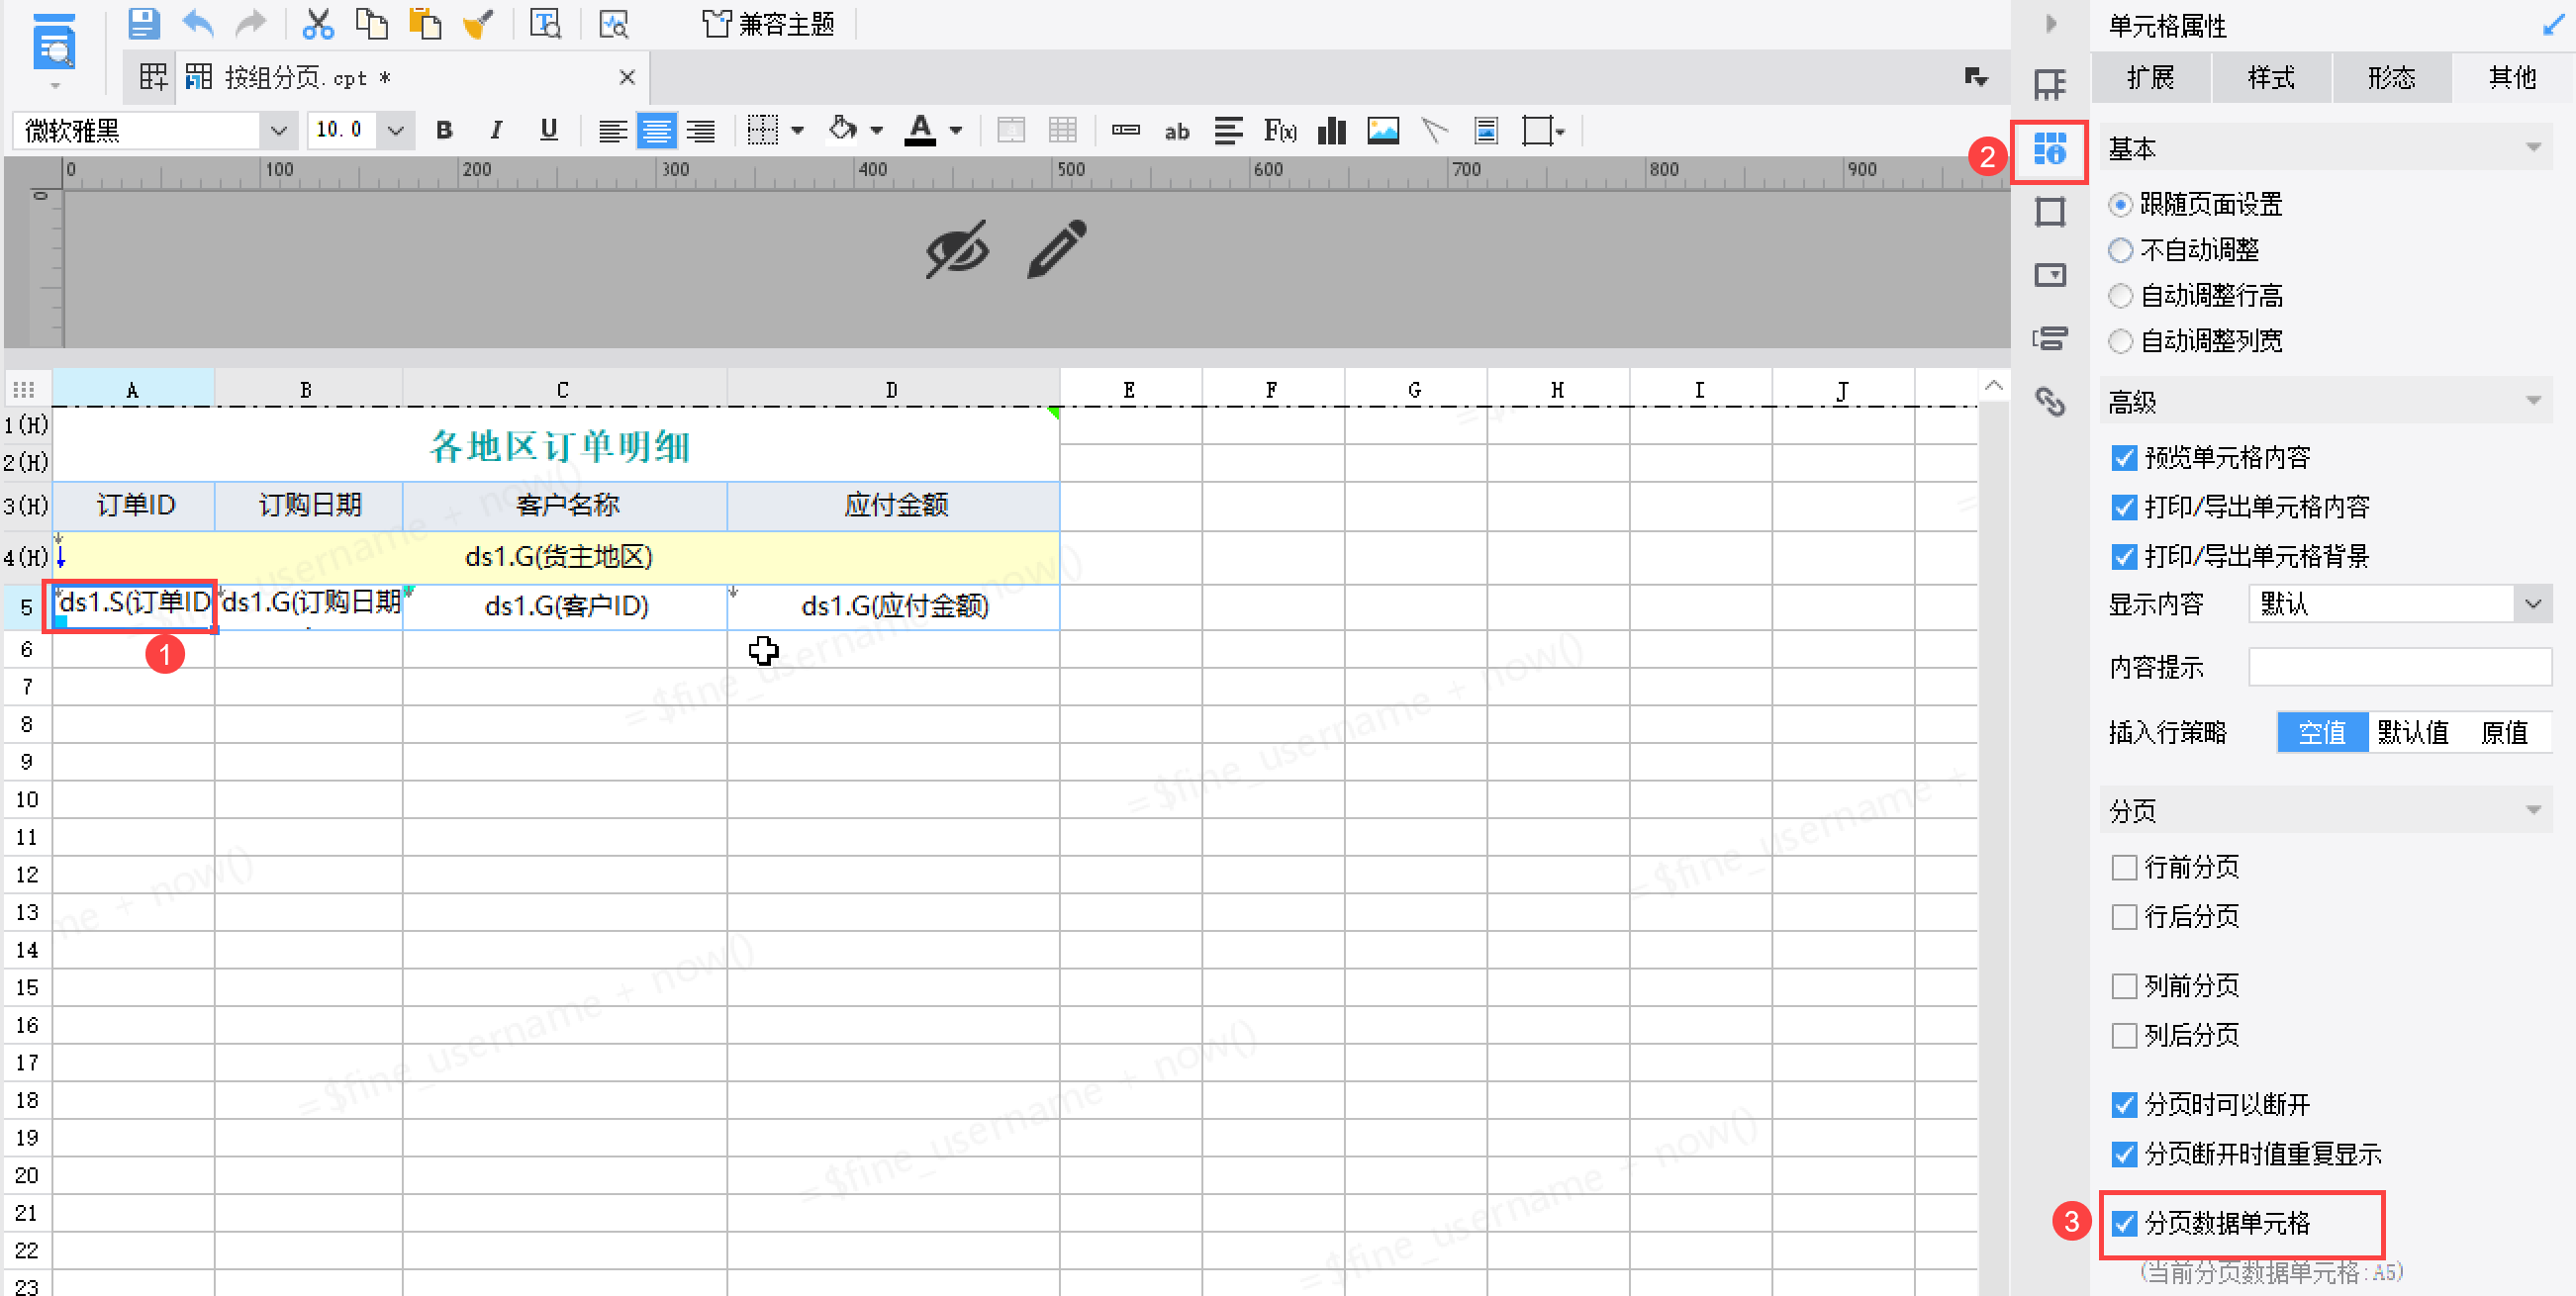Image resolution: width=2576 pixels, height=1296 pixels.
Task: Enable the 行前分页 checkbox
Action: pos(2124,867)
